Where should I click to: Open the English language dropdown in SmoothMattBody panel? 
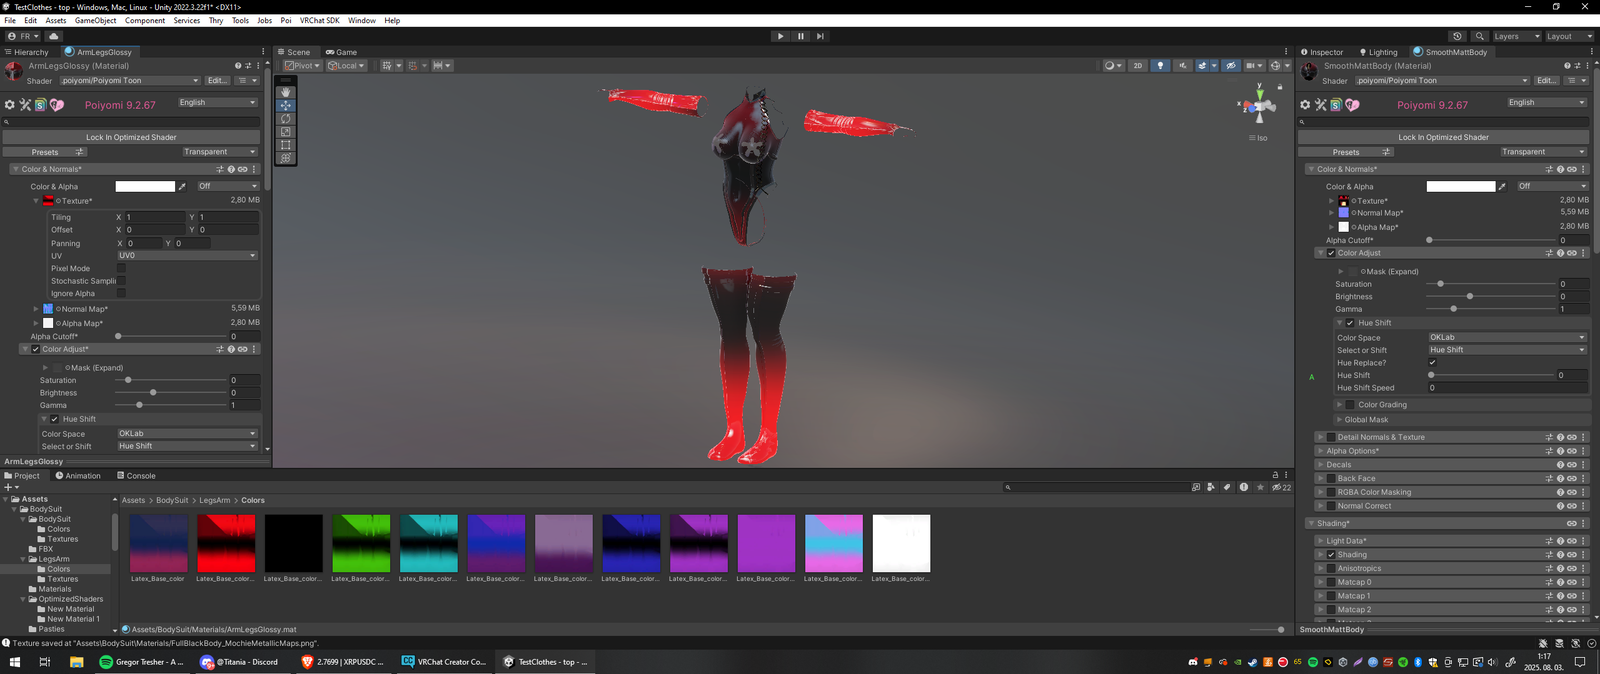[x=1547, y=102]
